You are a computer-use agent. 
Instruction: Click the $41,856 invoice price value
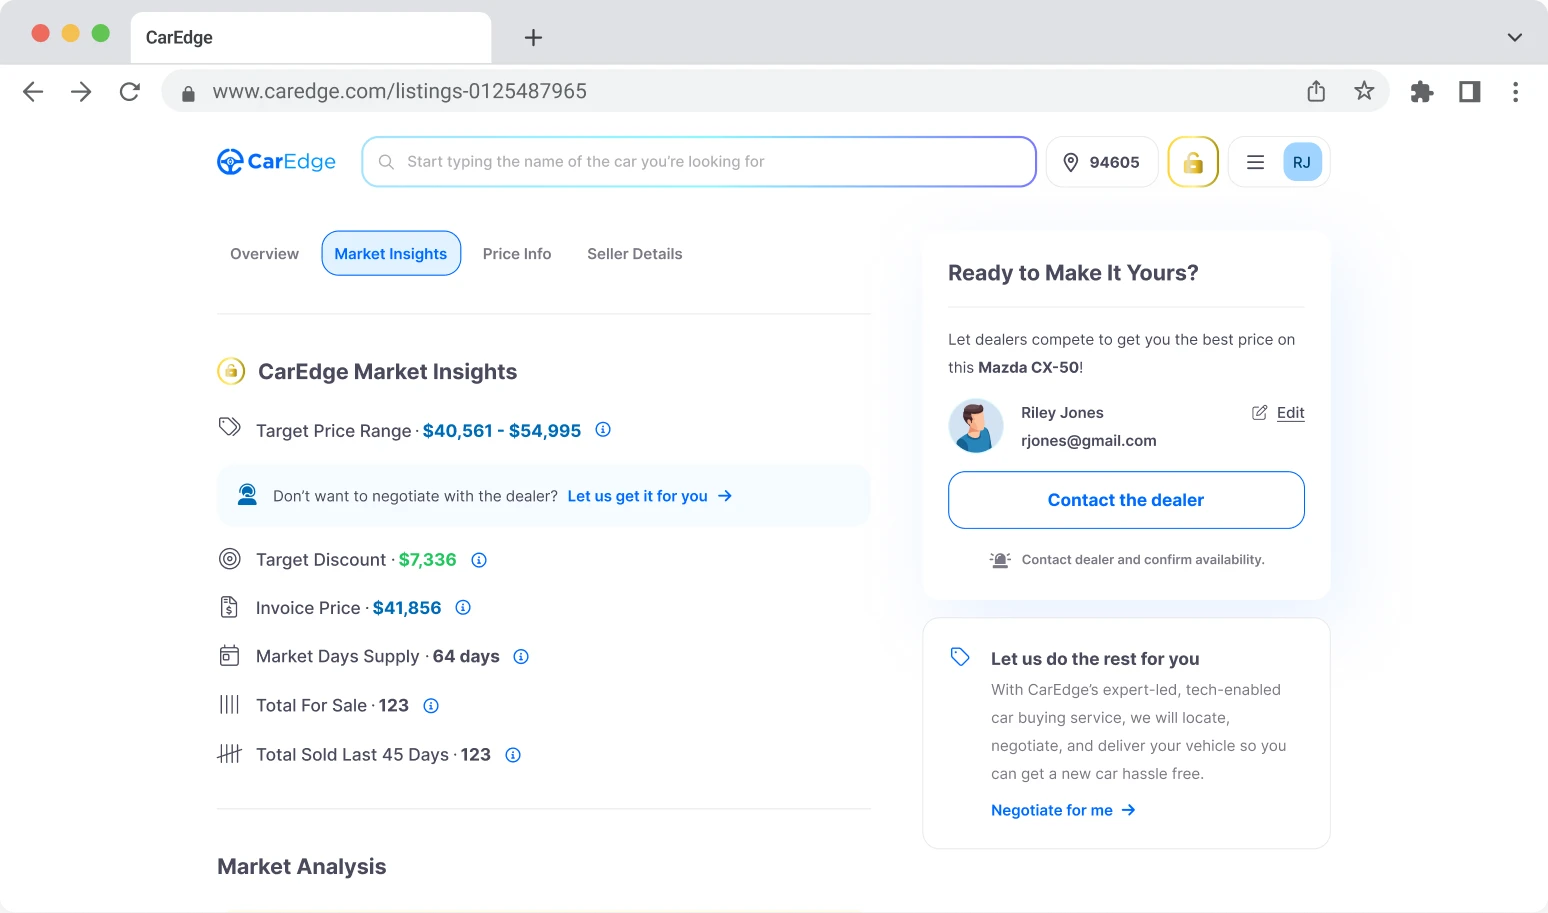point(407,608)
